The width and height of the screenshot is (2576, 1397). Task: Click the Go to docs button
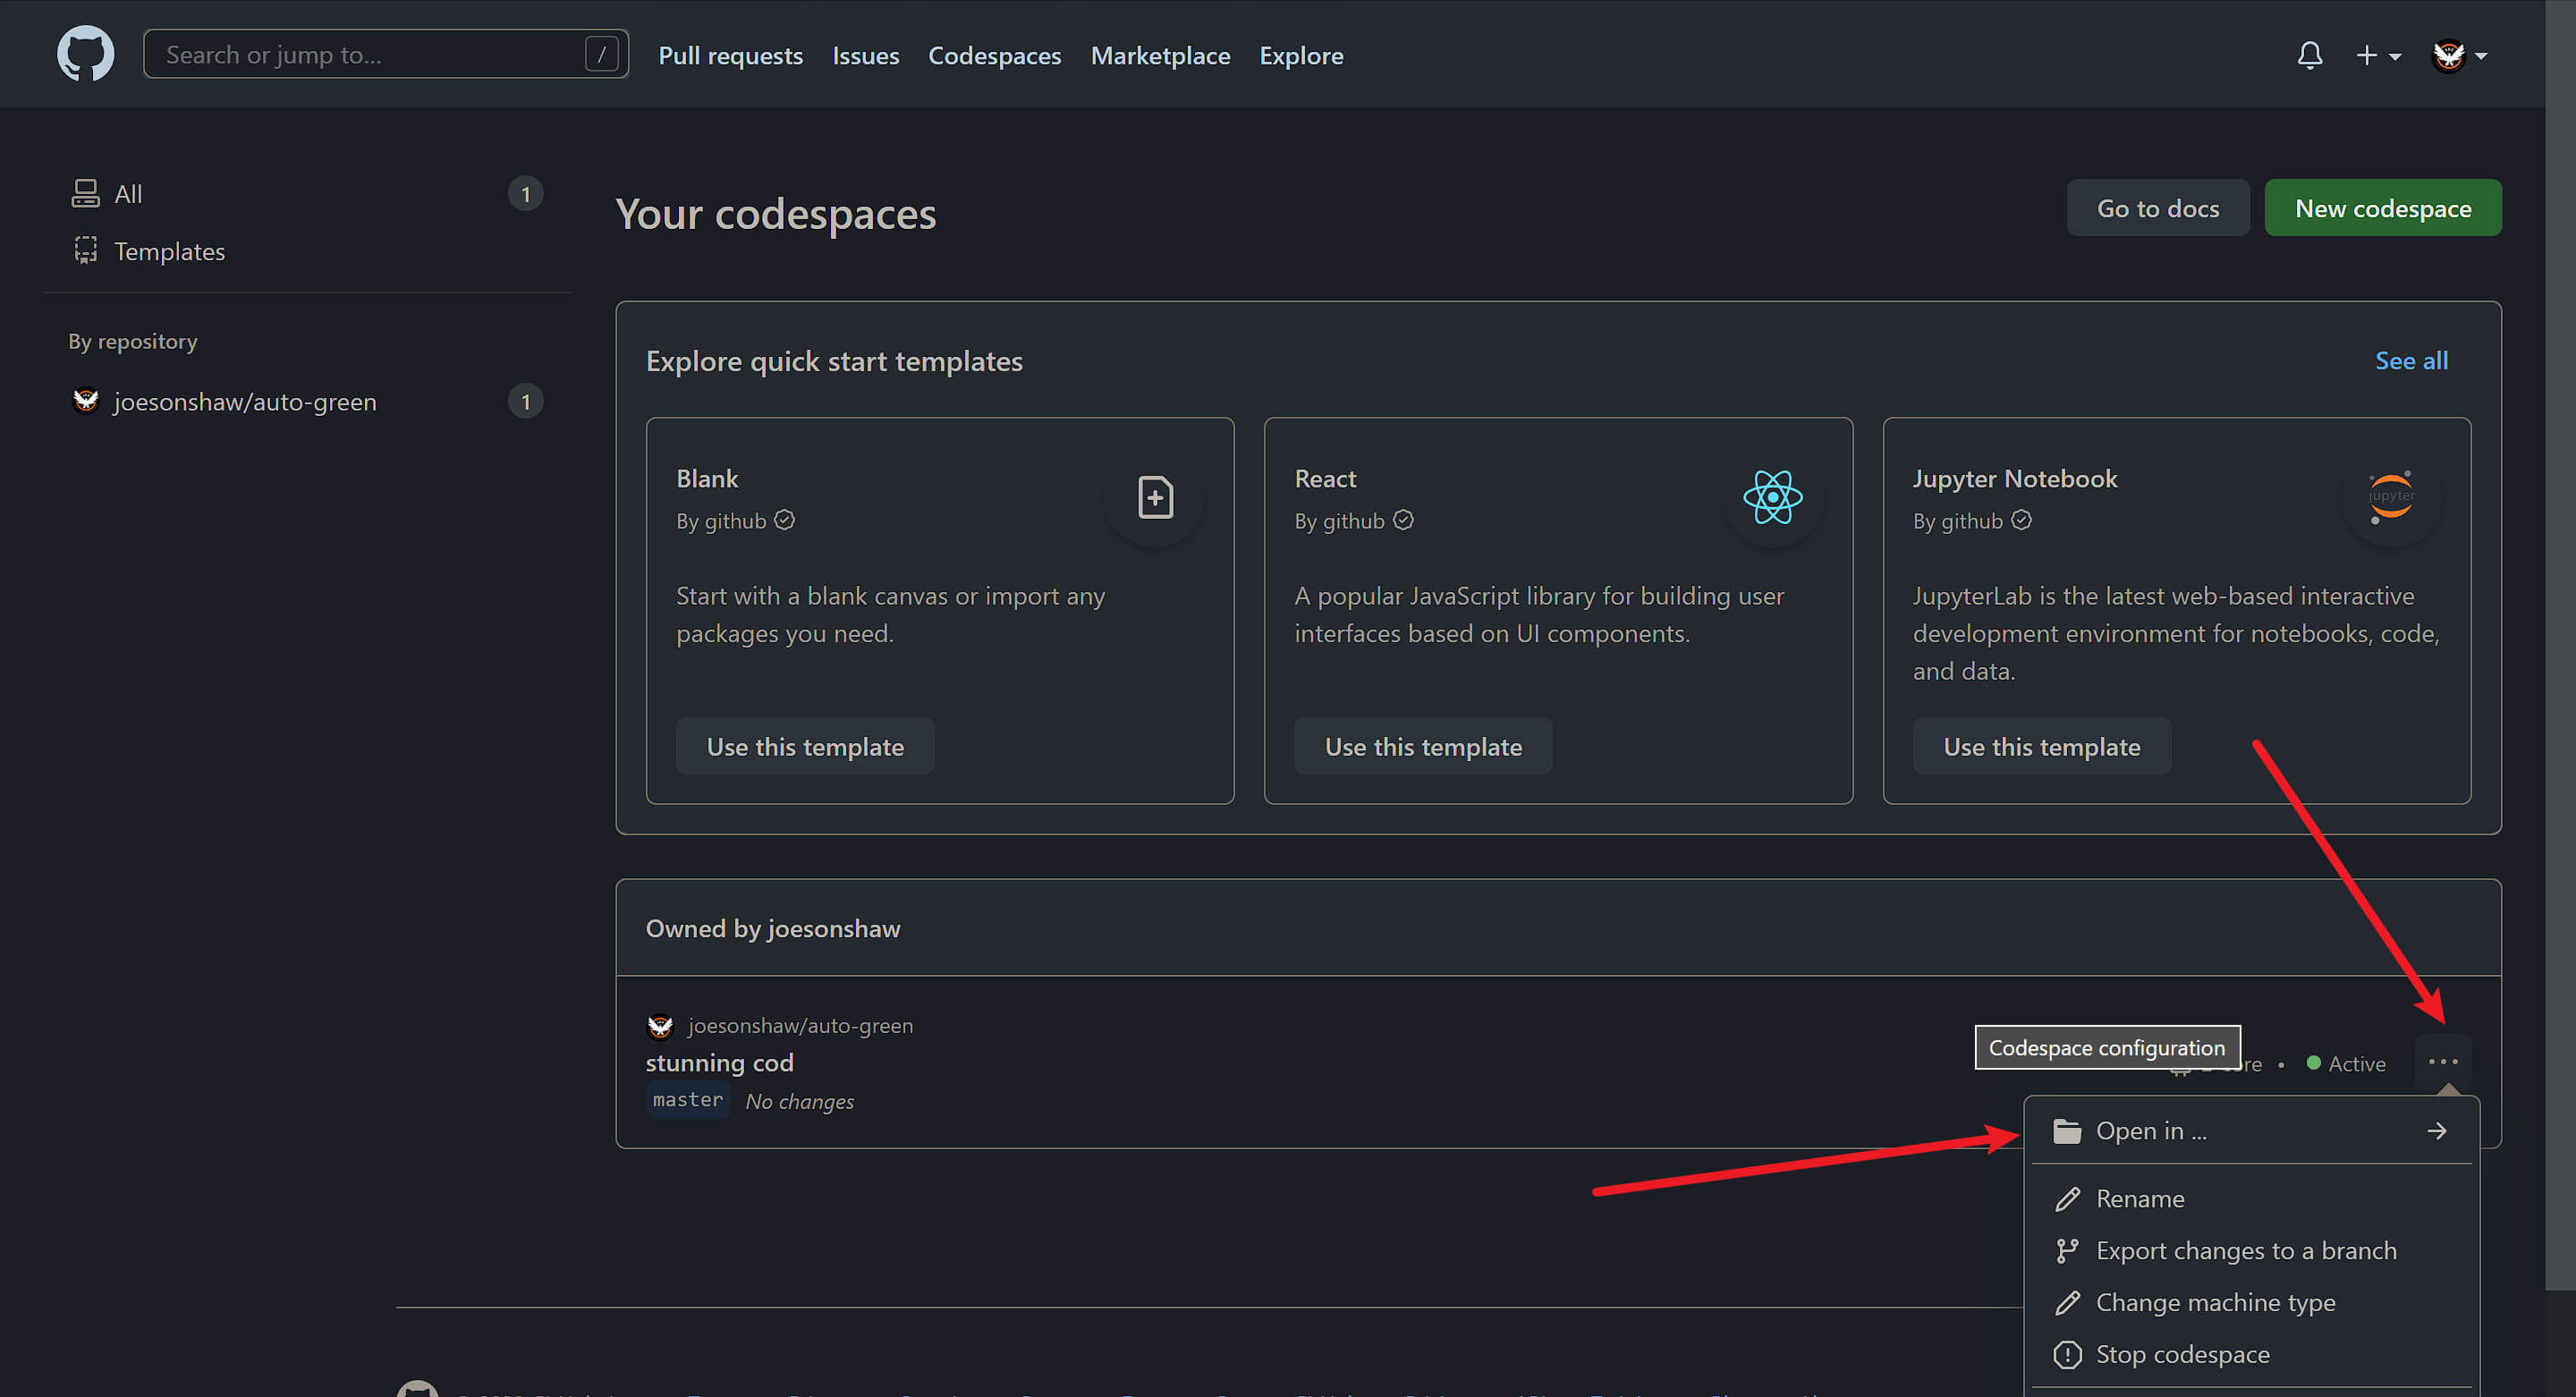pos(2157,208)
